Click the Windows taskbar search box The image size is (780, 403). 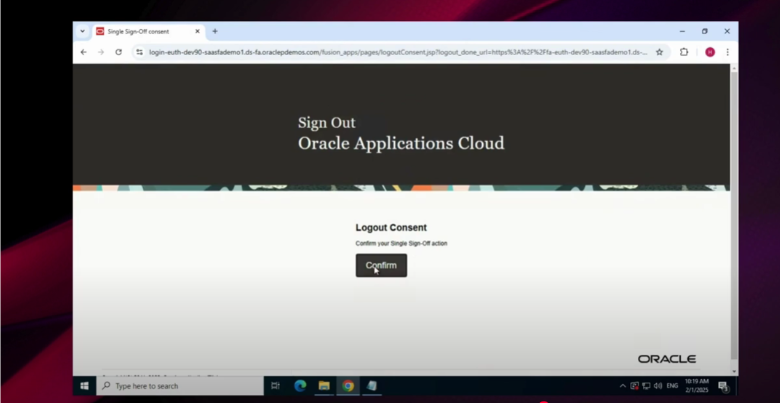click(x=178, y=385)
